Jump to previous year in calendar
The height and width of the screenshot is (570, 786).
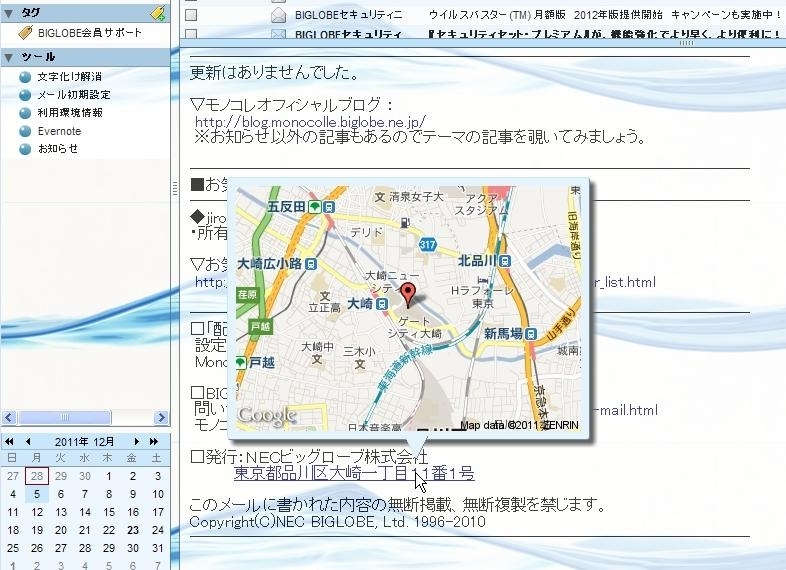9,442
